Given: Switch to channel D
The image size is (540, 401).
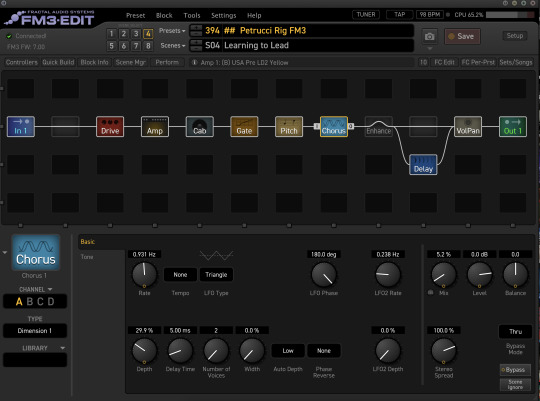Looking at the screenshot, I should (51, 302).
